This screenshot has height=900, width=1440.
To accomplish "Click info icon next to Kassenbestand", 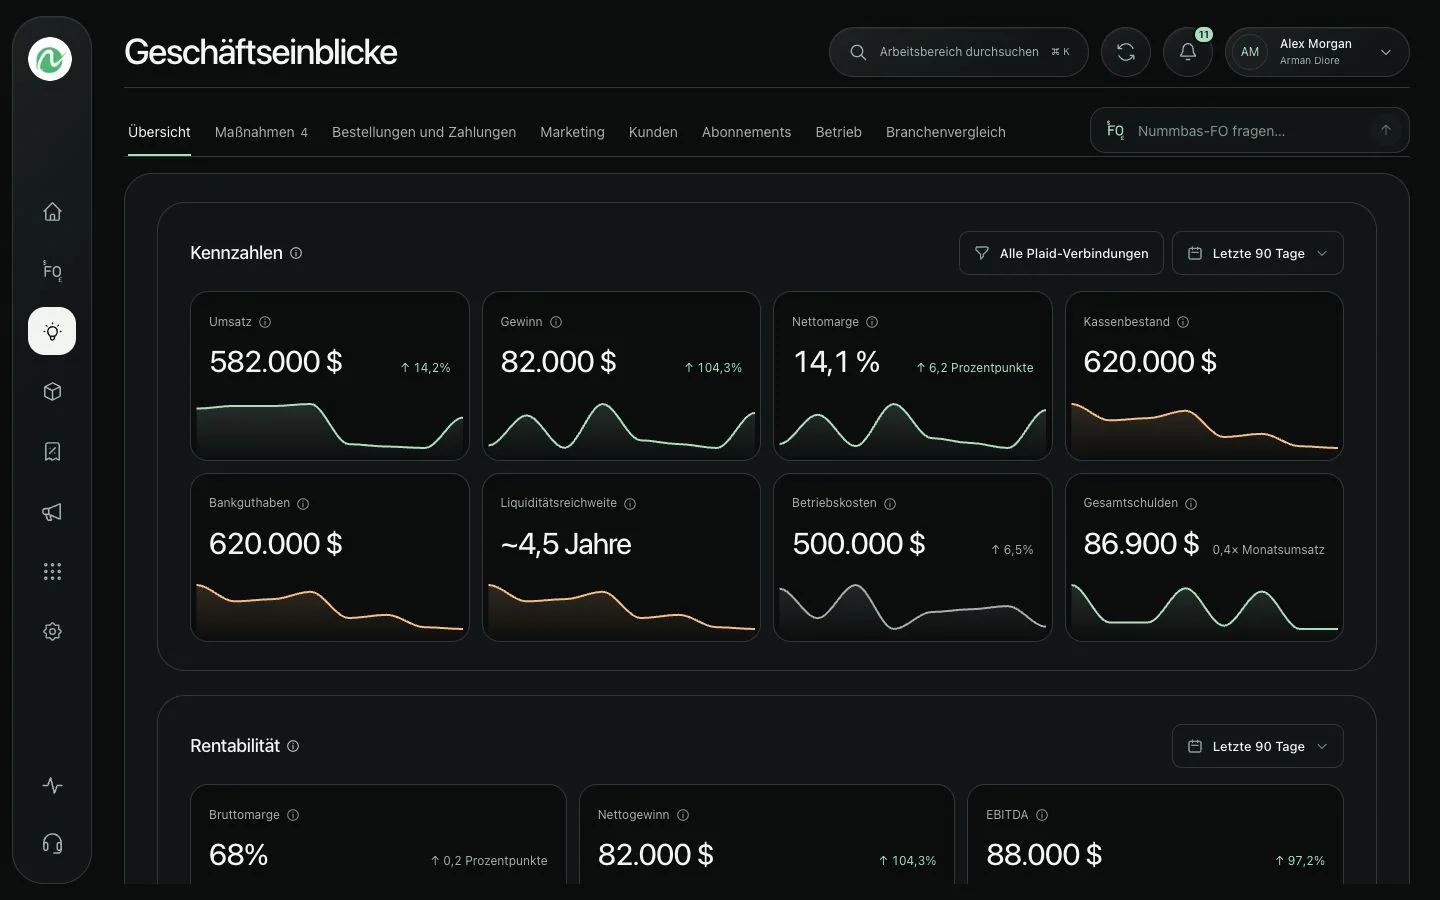I will [x=1183, y=322].
